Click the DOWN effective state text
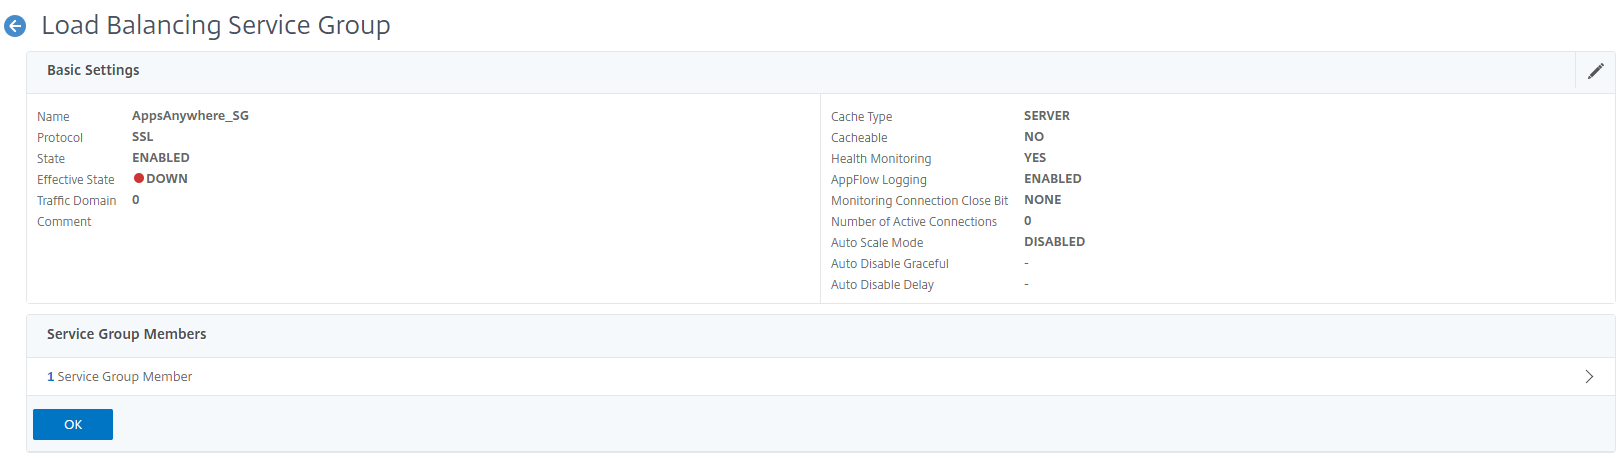The image size is (1623, 468). pos(167,179)
